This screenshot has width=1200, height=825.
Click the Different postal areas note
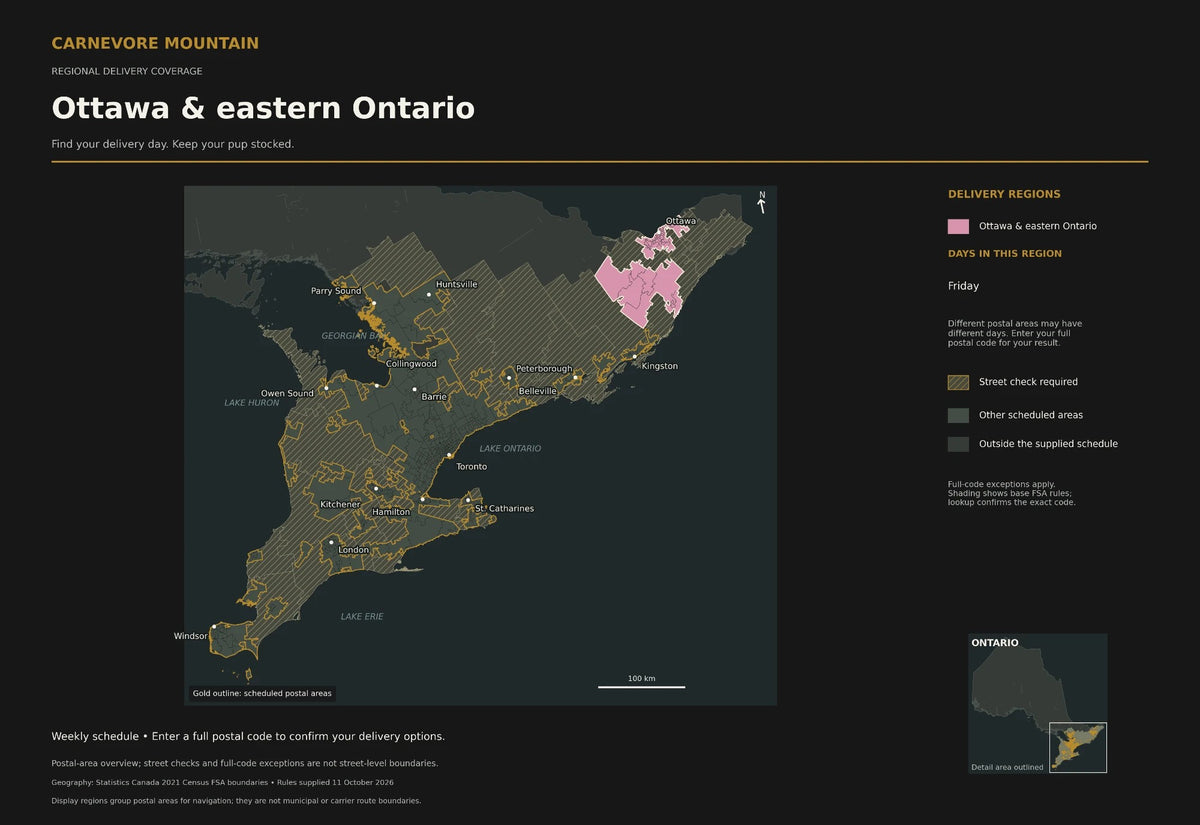1015,333
